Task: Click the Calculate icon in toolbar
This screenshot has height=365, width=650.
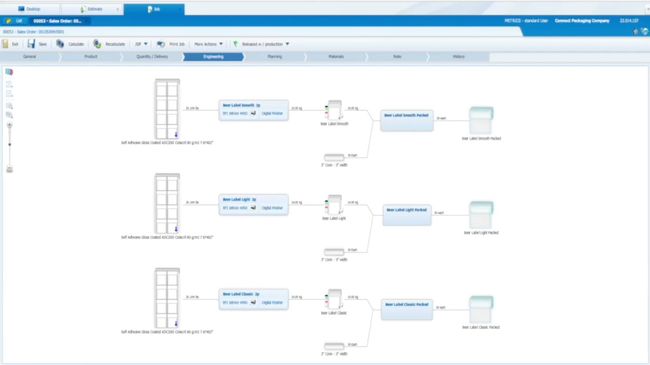Action: [60, 44]
